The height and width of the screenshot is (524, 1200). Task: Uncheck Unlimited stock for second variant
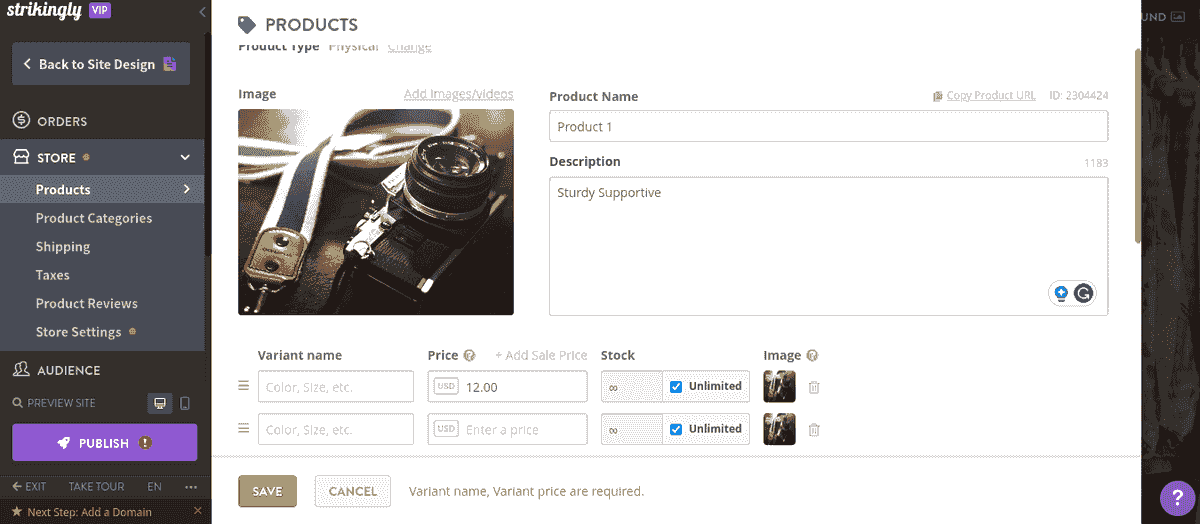[x=676, y=429]
